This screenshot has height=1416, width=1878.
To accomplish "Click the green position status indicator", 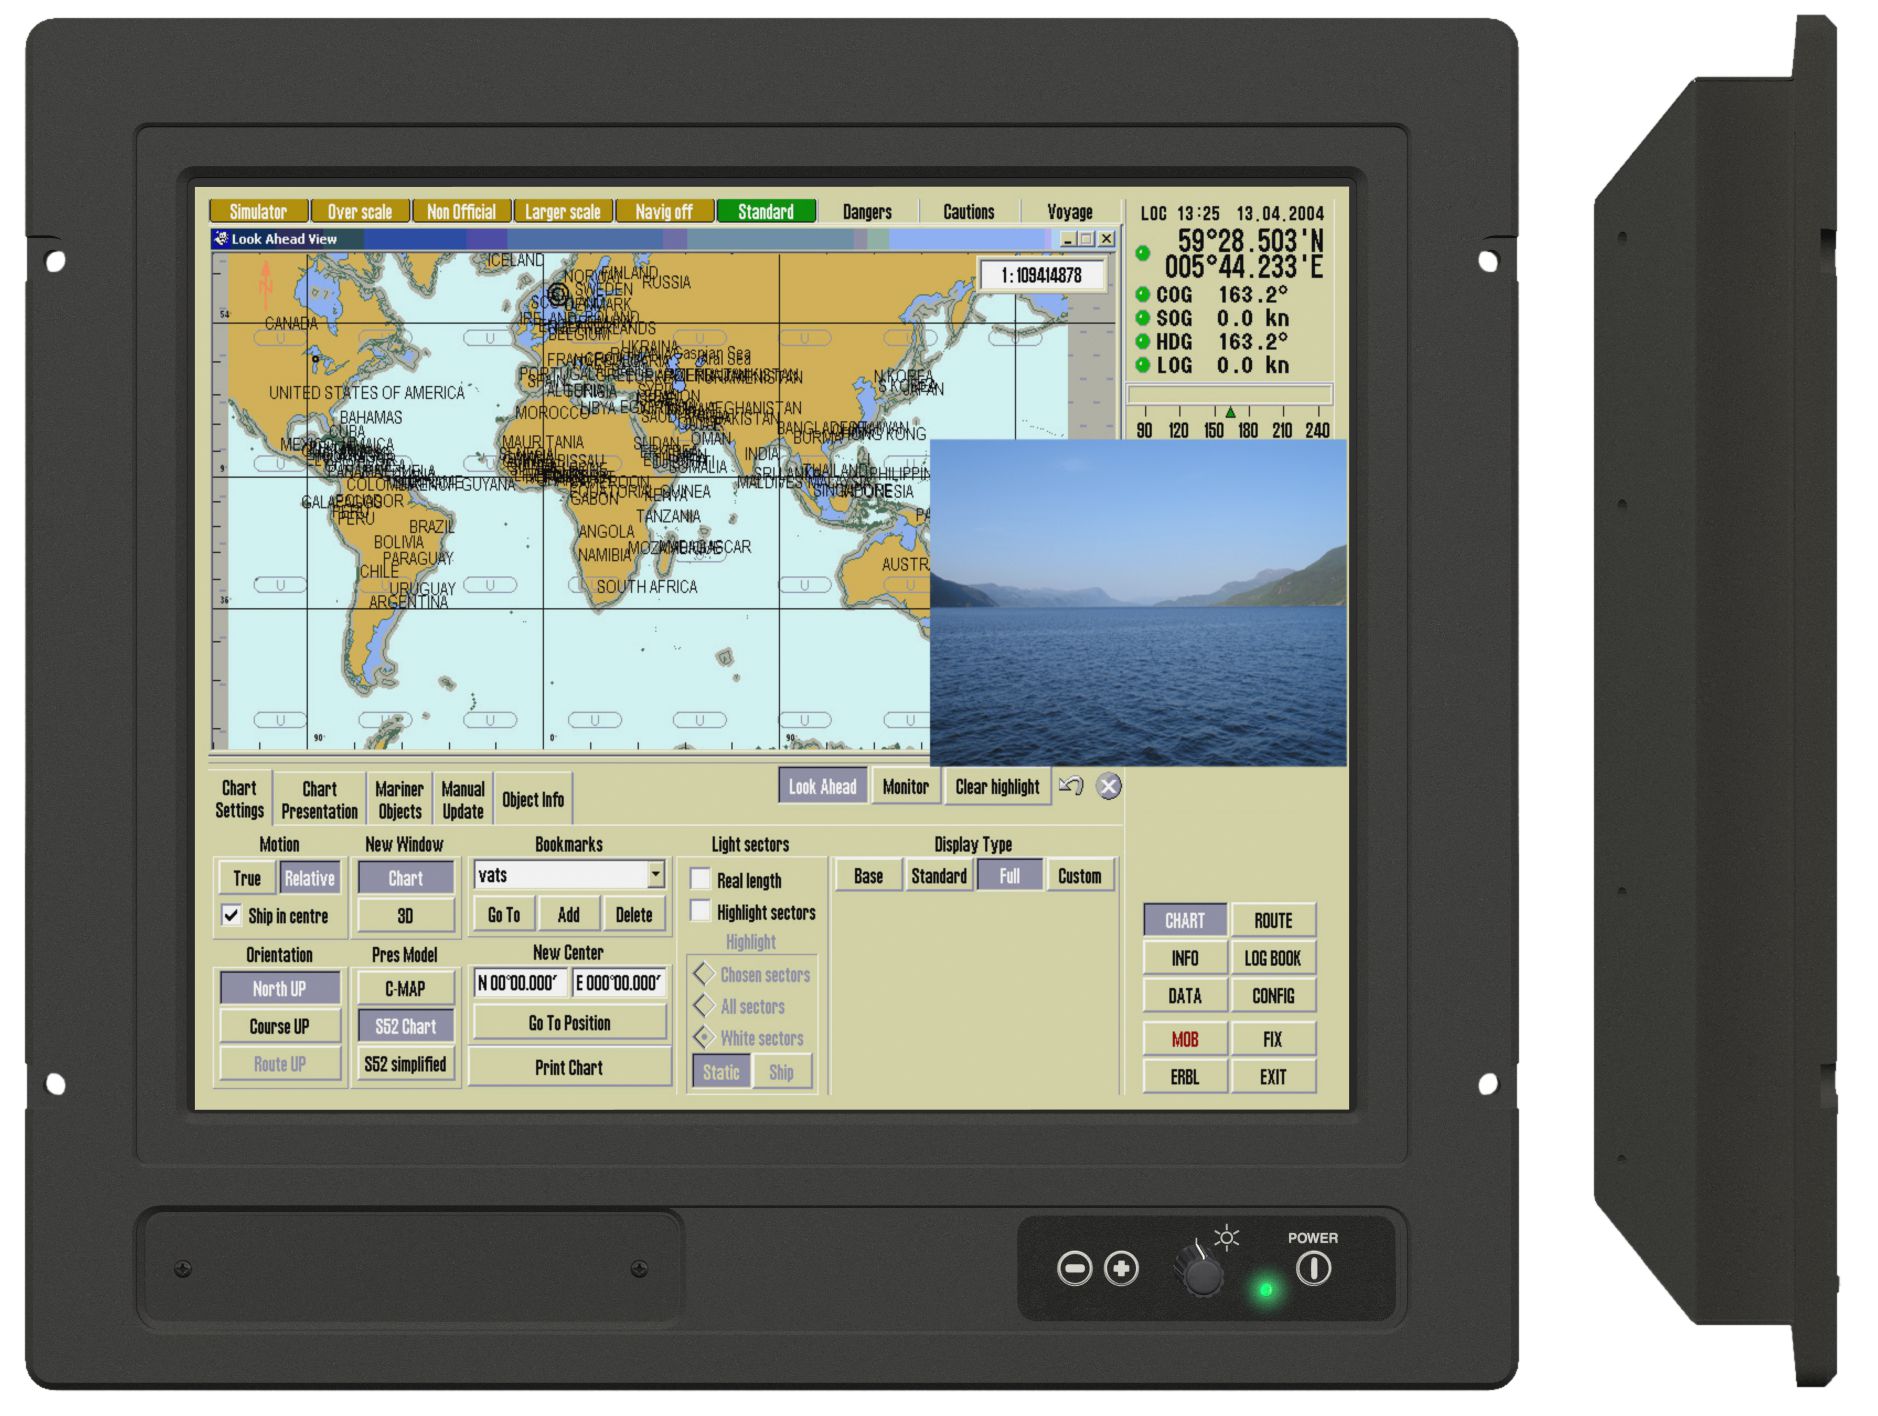I will click(x=1143, y=253).
